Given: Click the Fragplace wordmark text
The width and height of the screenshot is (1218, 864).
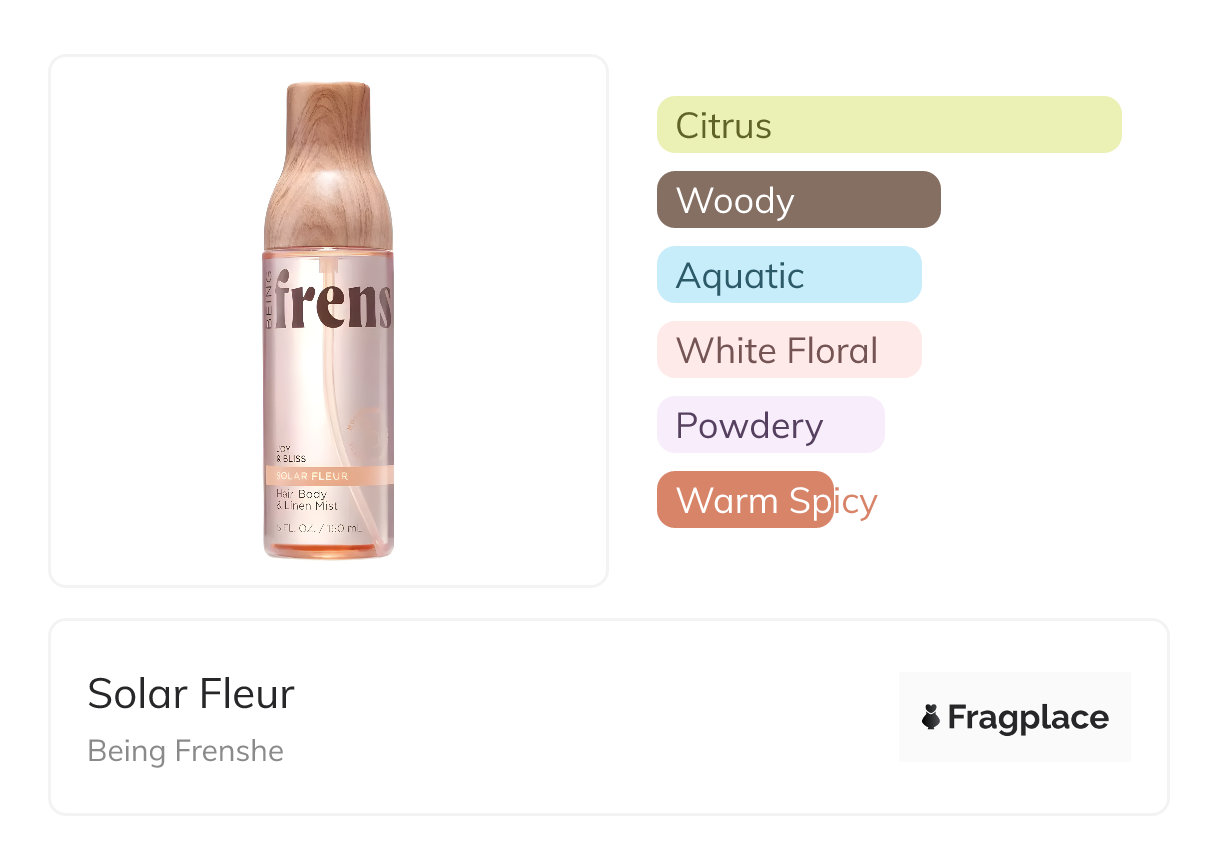Looking at the screenshot, I should [x=1028, y=717].
